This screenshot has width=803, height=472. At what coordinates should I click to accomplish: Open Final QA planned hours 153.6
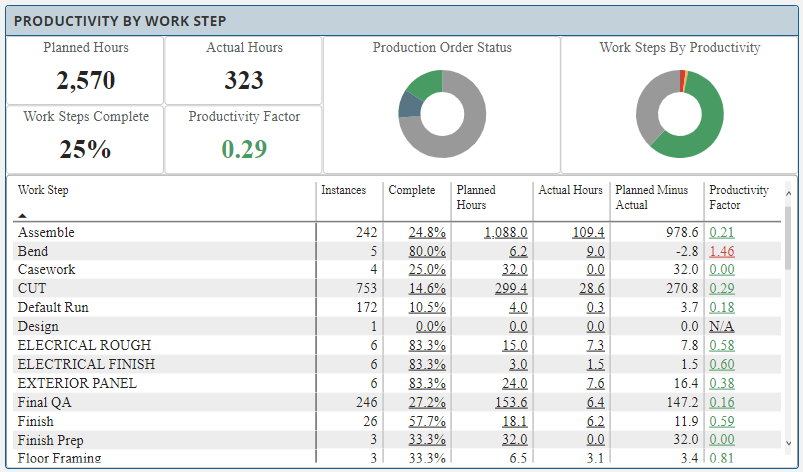coord(506,402)
